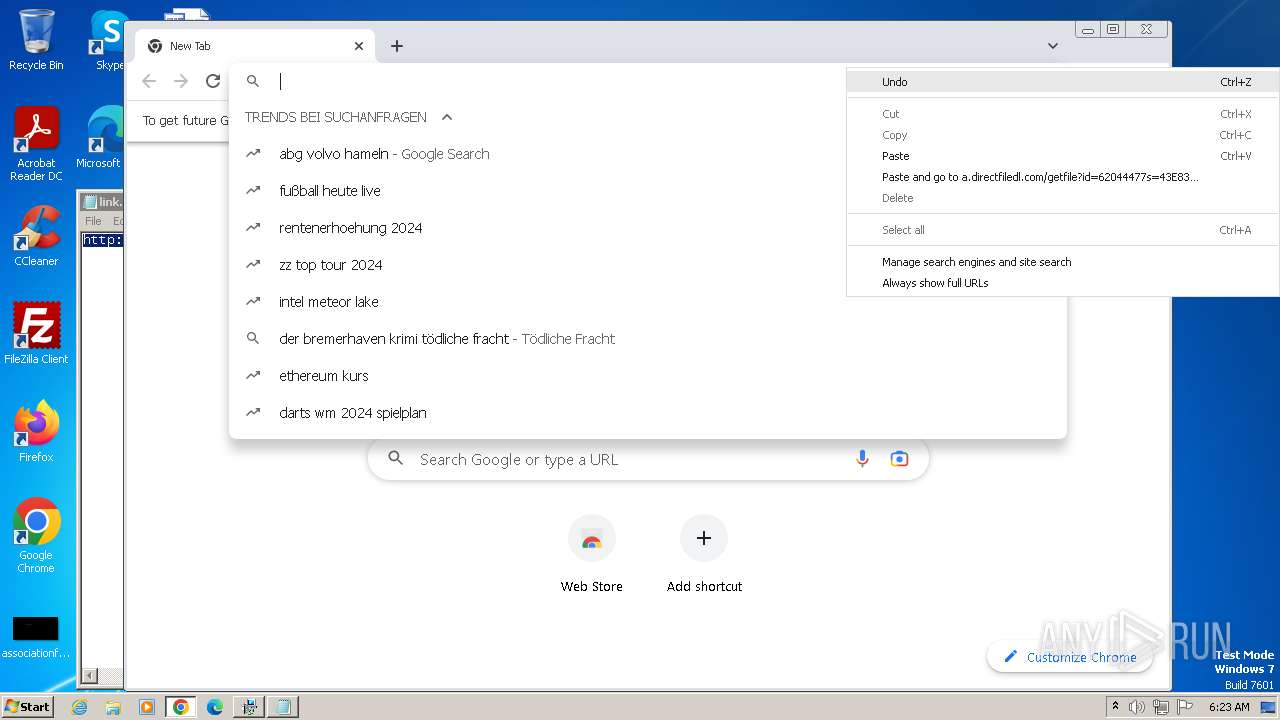
Task: Select suggestion abg volvo hameln
Action: coord(648,154)
